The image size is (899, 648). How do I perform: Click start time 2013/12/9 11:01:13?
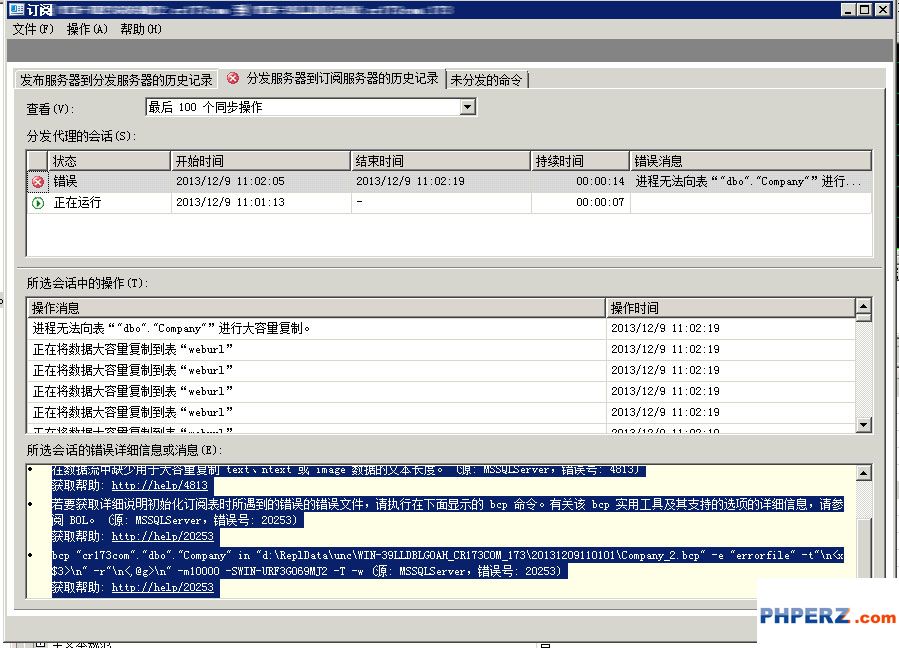pos(230,202)
